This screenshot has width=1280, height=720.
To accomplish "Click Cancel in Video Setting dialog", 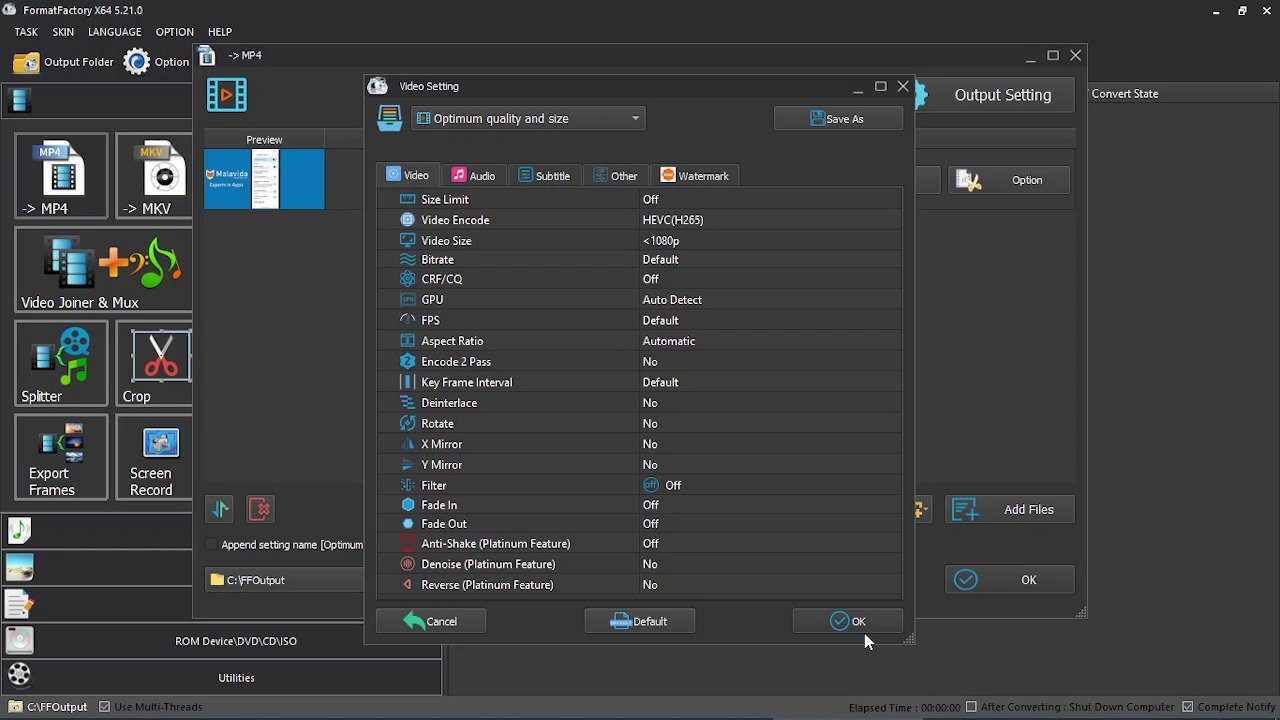I will (431, 622).
